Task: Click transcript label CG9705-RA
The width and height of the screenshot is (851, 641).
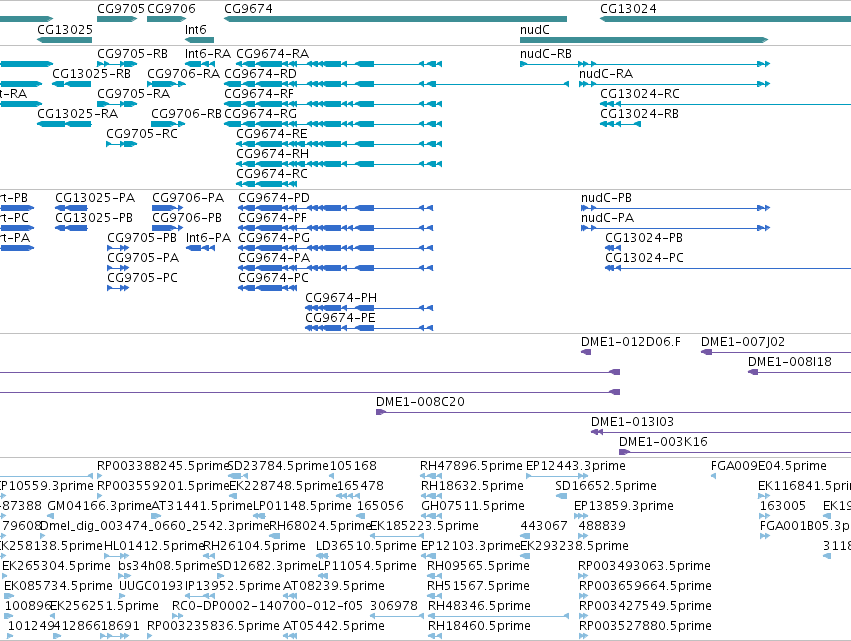Action: coord(134,94)
